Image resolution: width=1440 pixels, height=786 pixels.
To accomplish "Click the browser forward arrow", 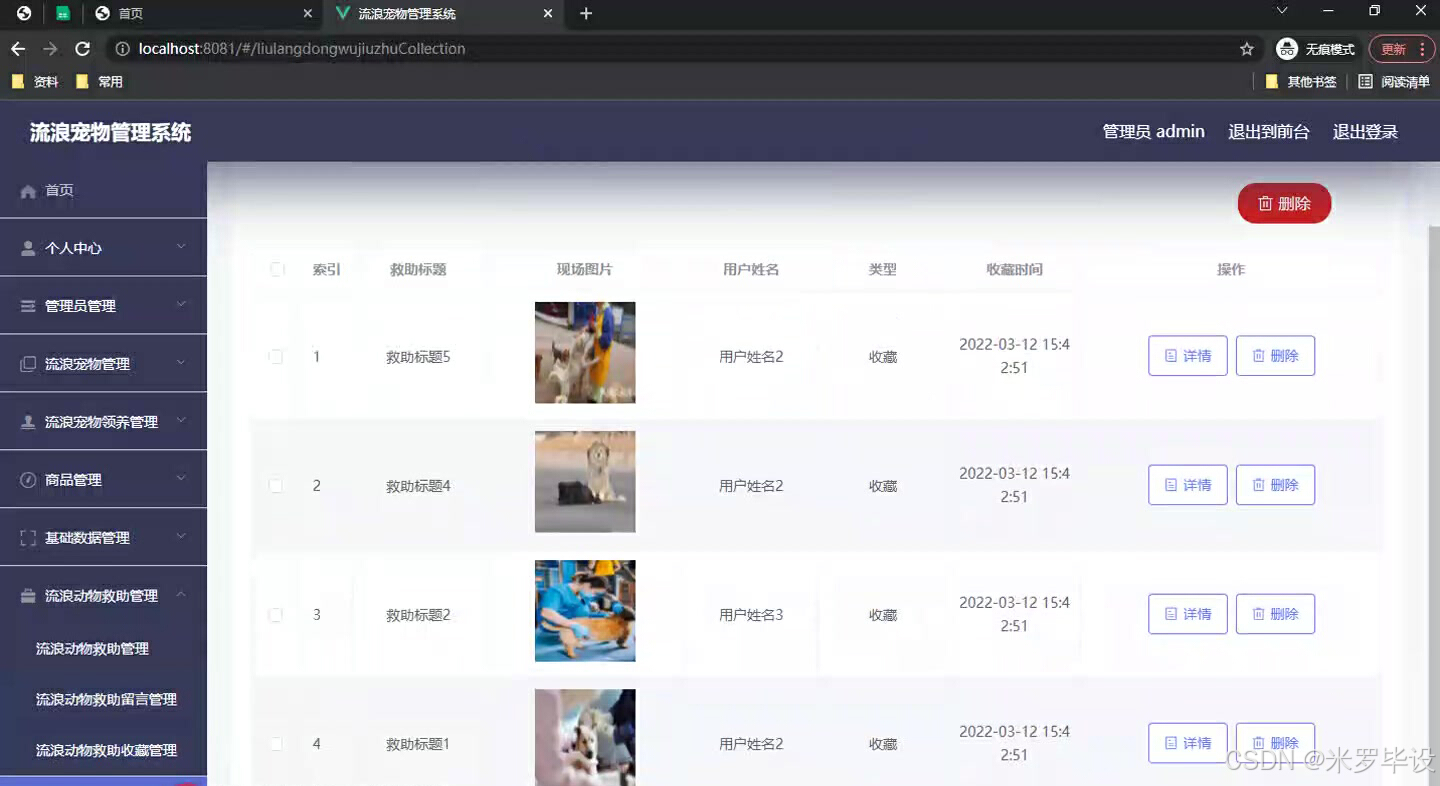I will click(50, 49).
